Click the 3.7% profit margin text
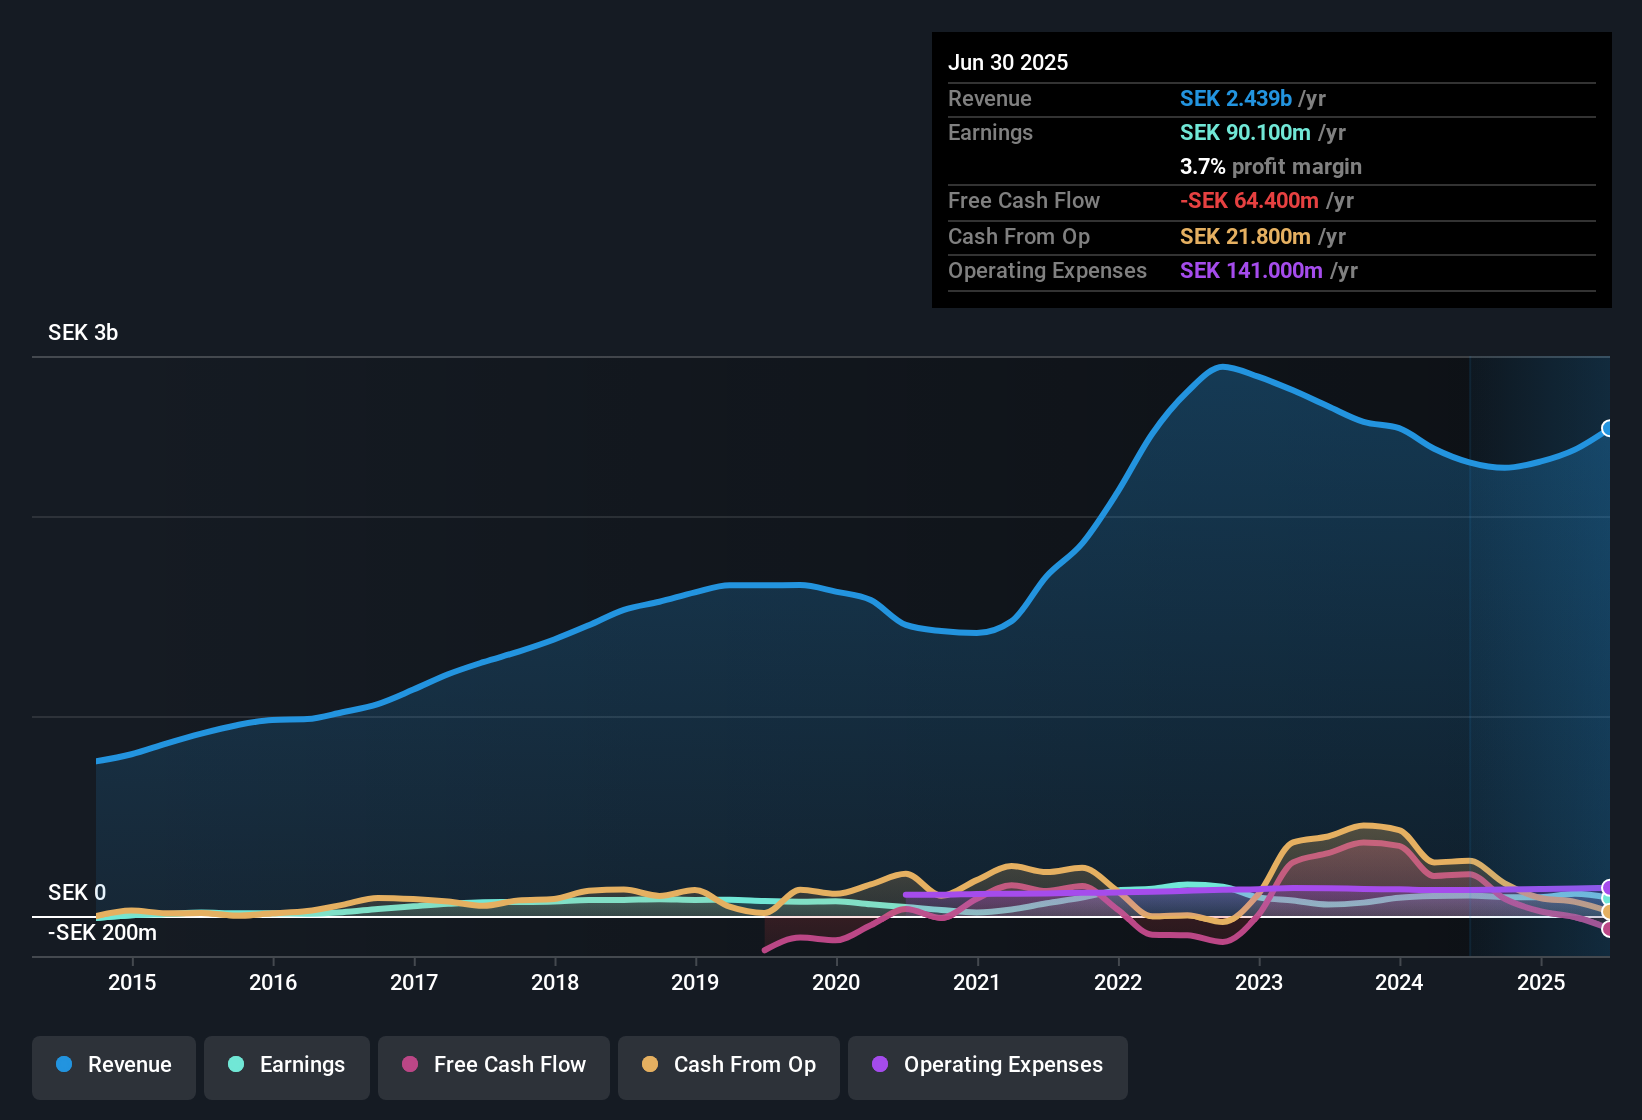 pyautogui.click(x=1271, y=166)
